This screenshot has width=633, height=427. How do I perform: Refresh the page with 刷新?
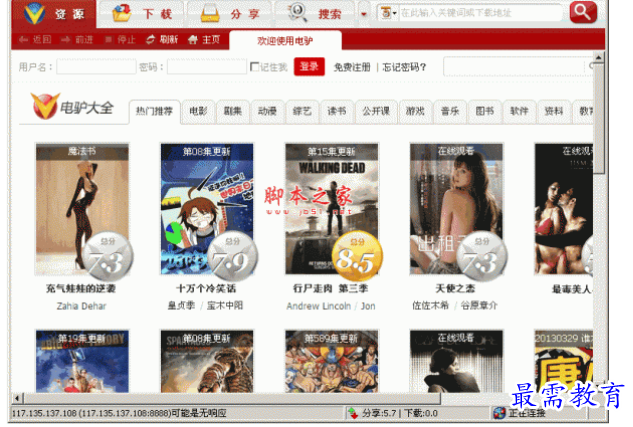[x=162, y=40]
